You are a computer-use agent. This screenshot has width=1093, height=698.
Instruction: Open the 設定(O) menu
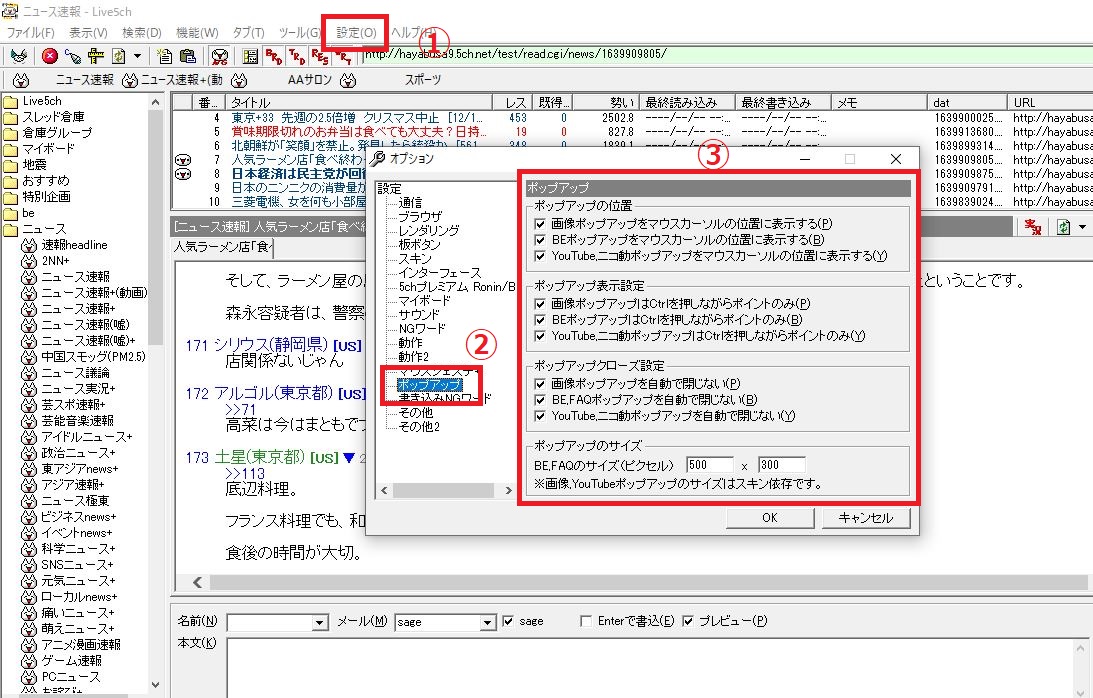pos(356,33)
